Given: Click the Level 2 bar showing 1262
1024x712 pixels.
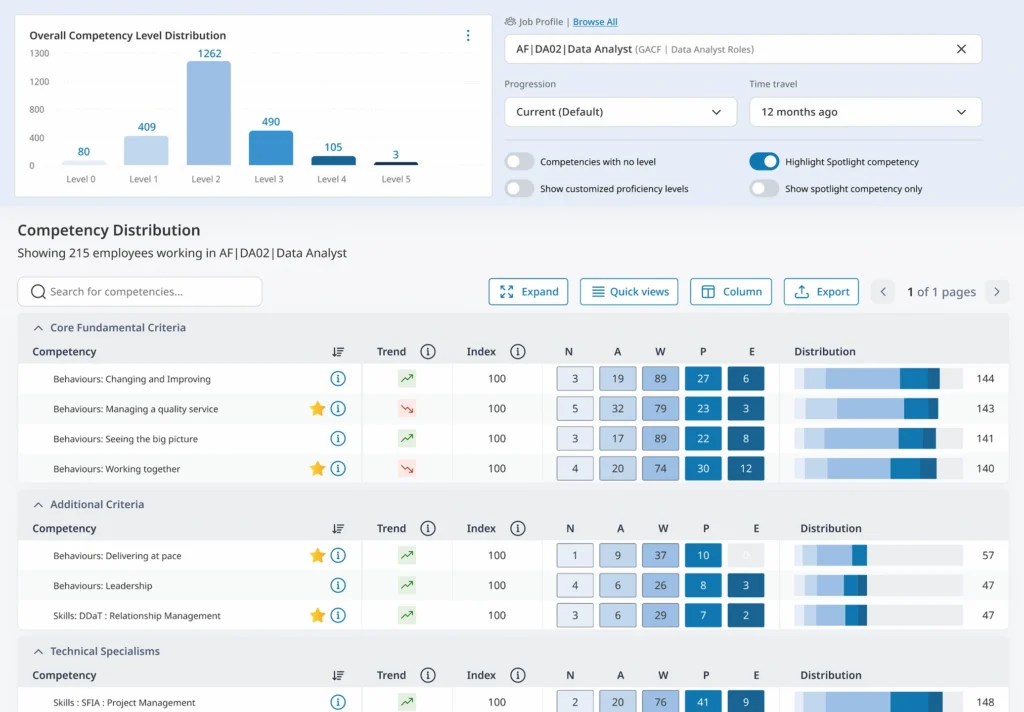Looking at the screenshot, I should pyautogui.click(x=209, y=113).
